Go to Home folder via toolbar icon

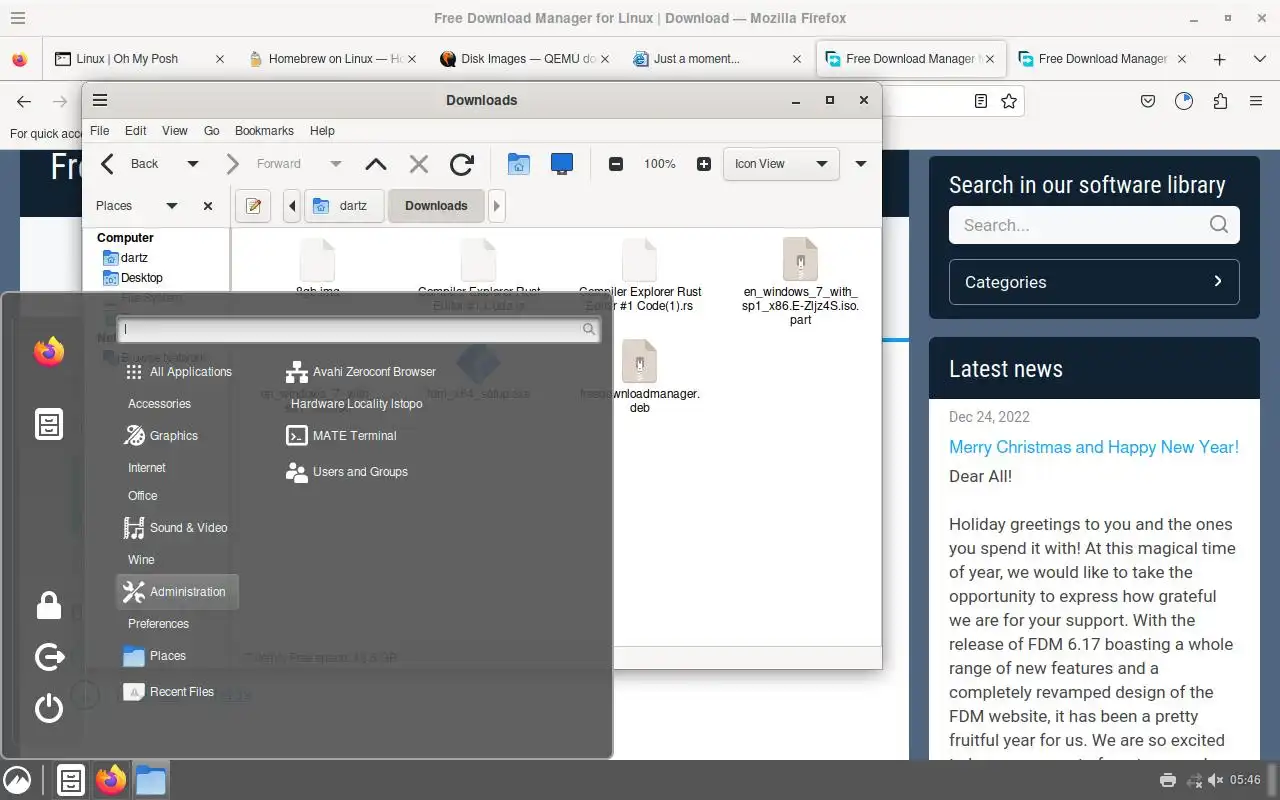click(x=518, y=164)
